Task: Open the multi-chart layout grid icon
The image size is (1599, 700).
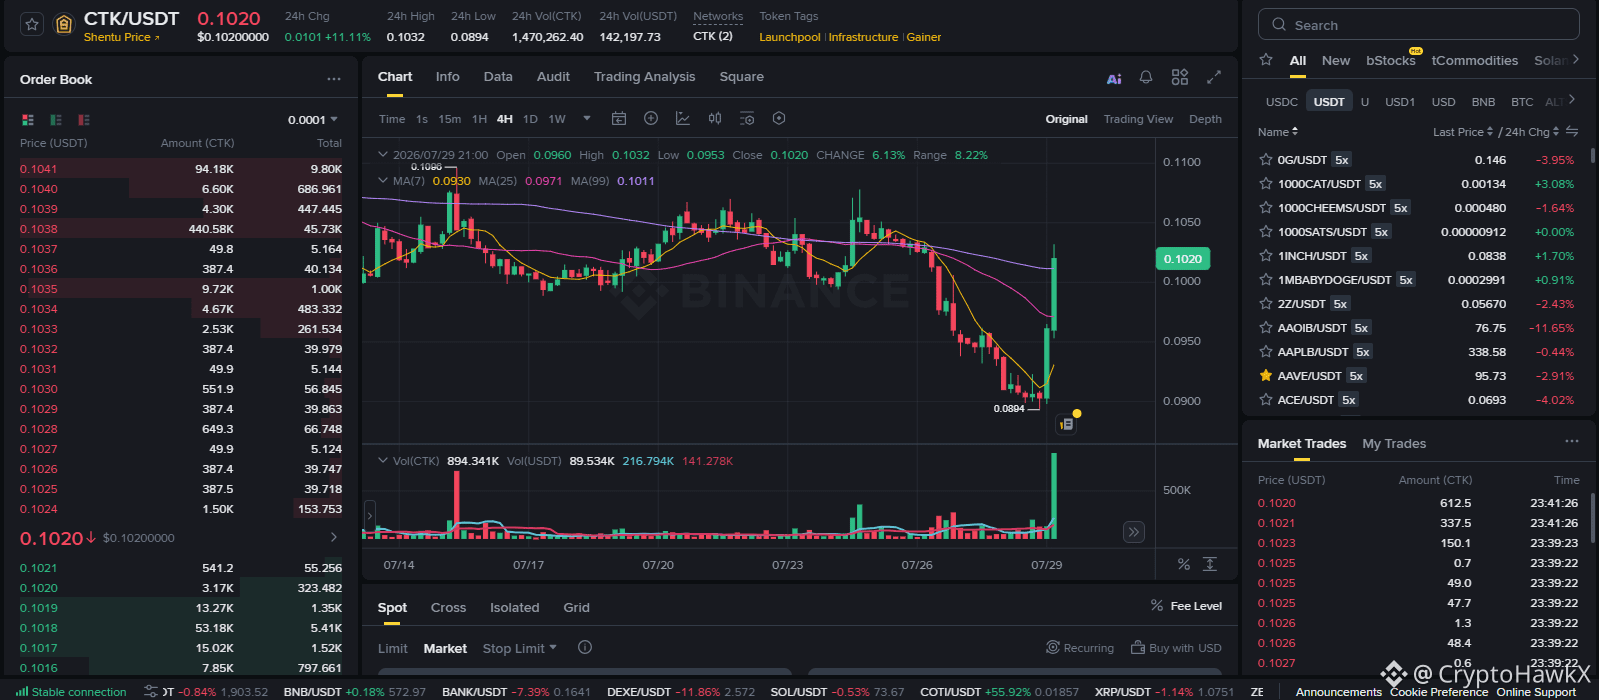Action: [1180, 77]
